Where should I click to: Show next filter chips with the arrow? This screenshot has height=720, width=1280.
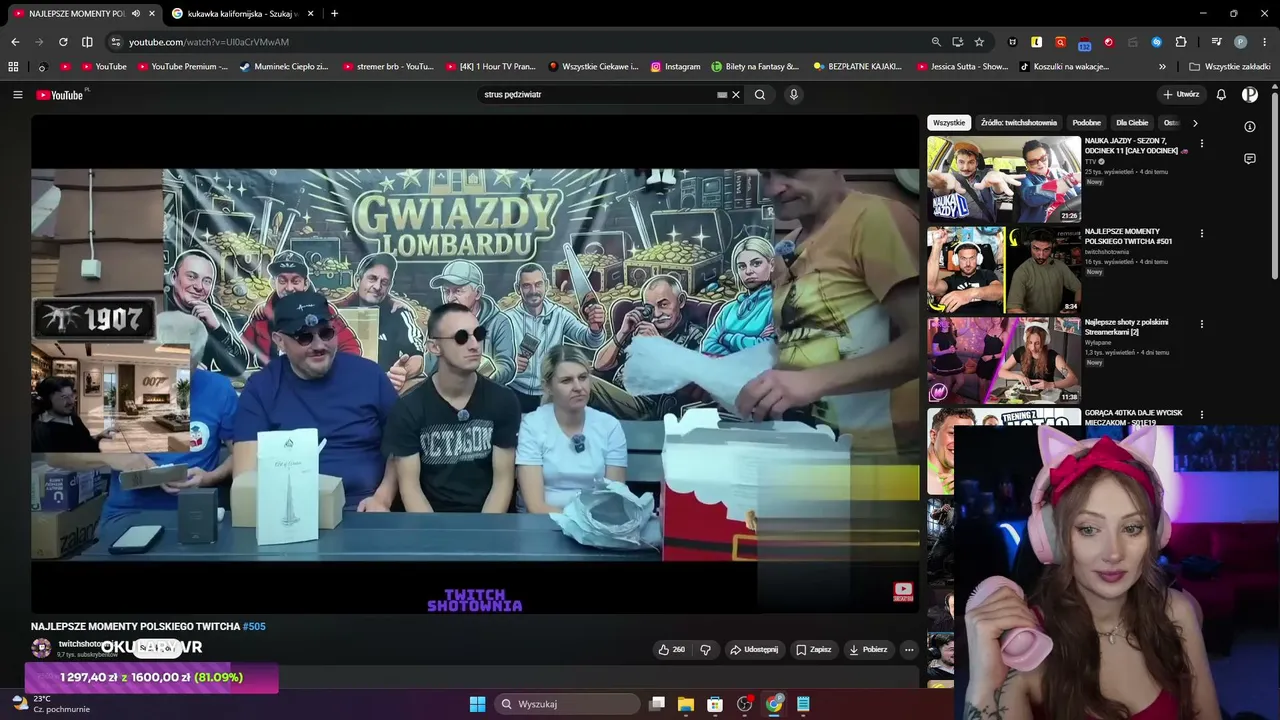tap(1195, 123)
